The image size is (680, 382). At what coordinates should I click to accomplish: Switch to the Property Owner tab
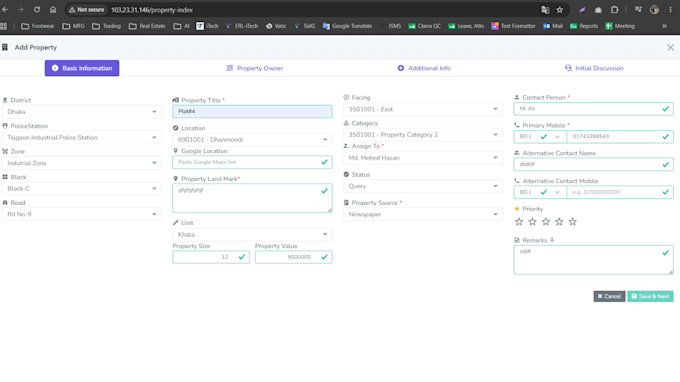[255, 68]
